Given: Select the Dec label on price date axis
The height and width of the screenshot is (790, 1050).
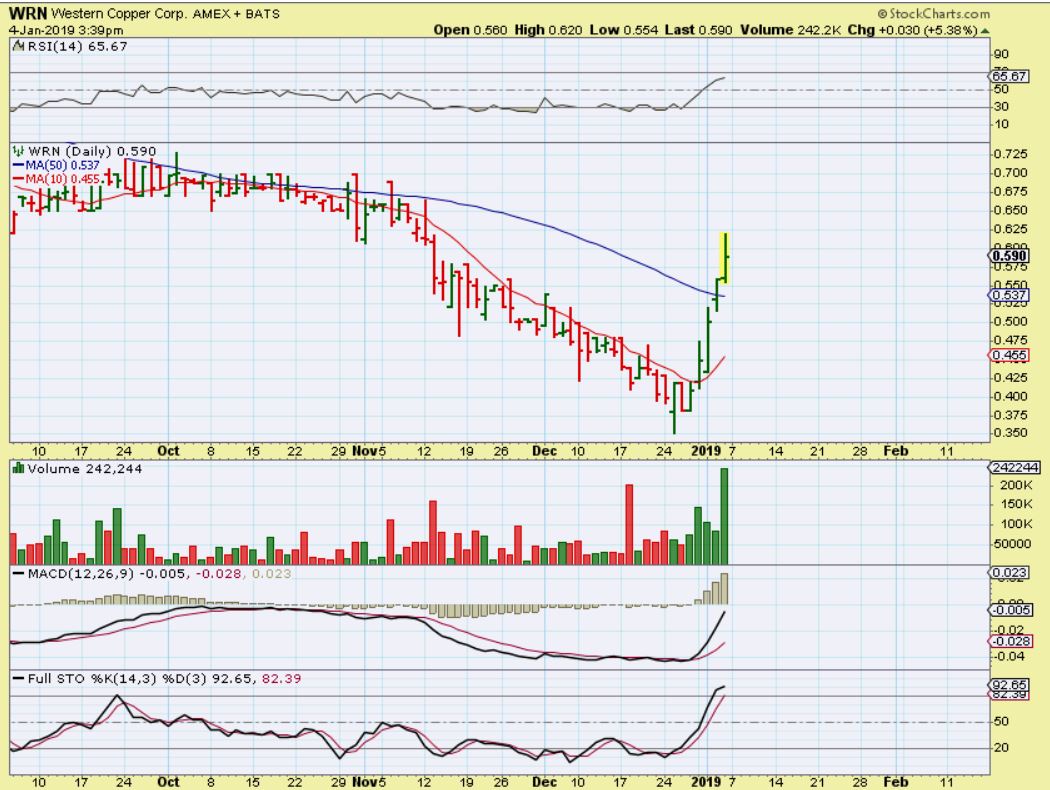Looking at the screenshot, I should click(543, 451).
